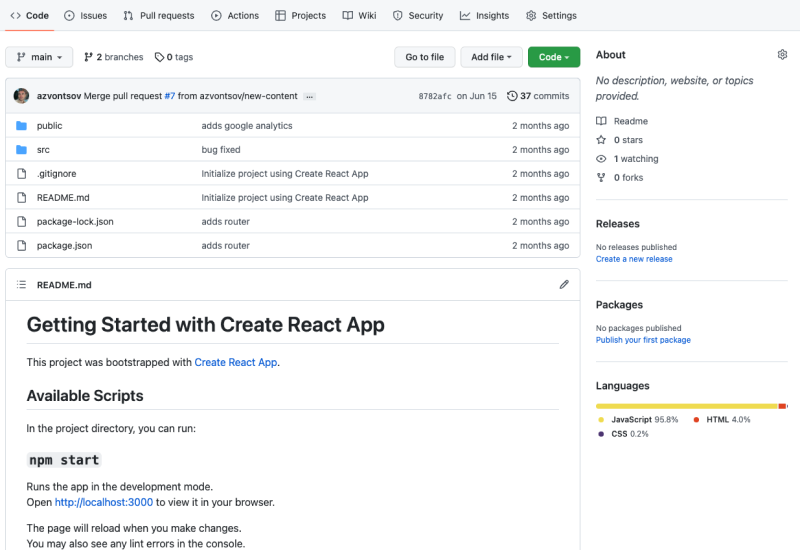Open the src folder
The image size is (801, 550).
point(43,150)
